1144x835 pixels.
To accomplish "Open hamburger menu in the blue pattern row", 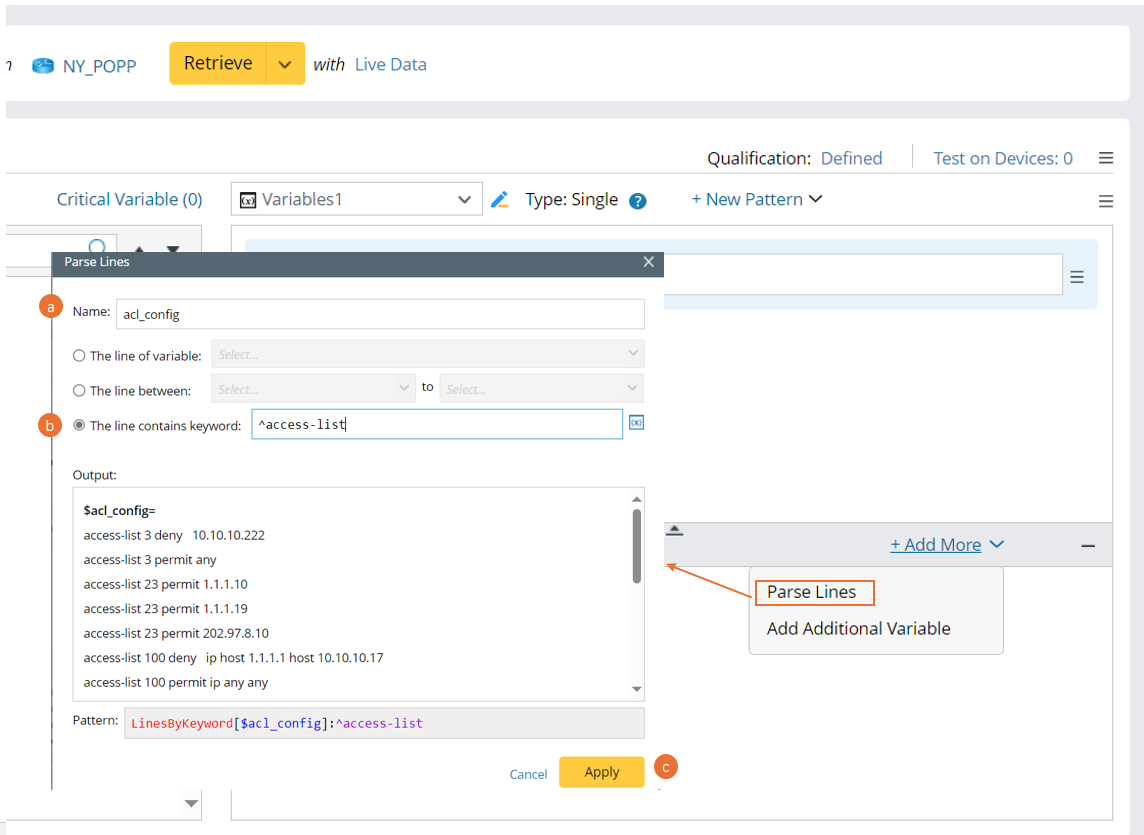I will [x=1077, y=277].
